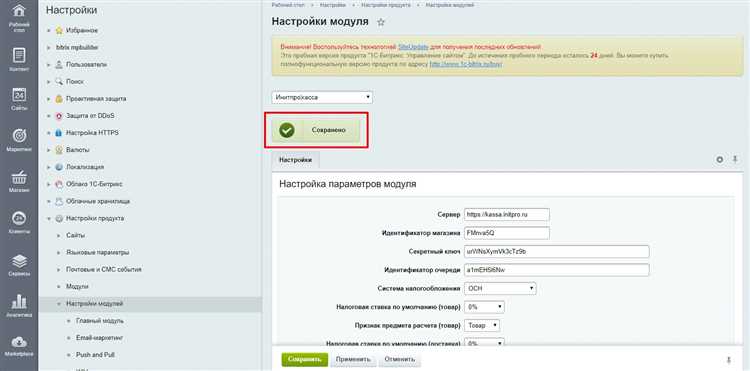Click into the Сервер input field
The width and height of the screenshot is (750, 371).
point(507,215)
